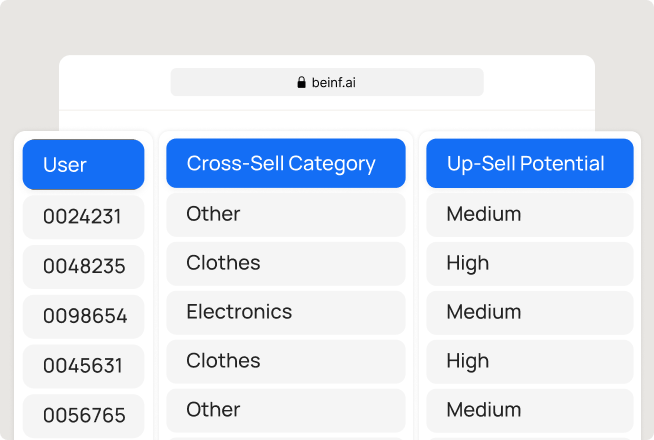The height and width of the screenshot is (440, 654).
Task: Select the Clothes category for user 0045631
Action: click(285, 361)
